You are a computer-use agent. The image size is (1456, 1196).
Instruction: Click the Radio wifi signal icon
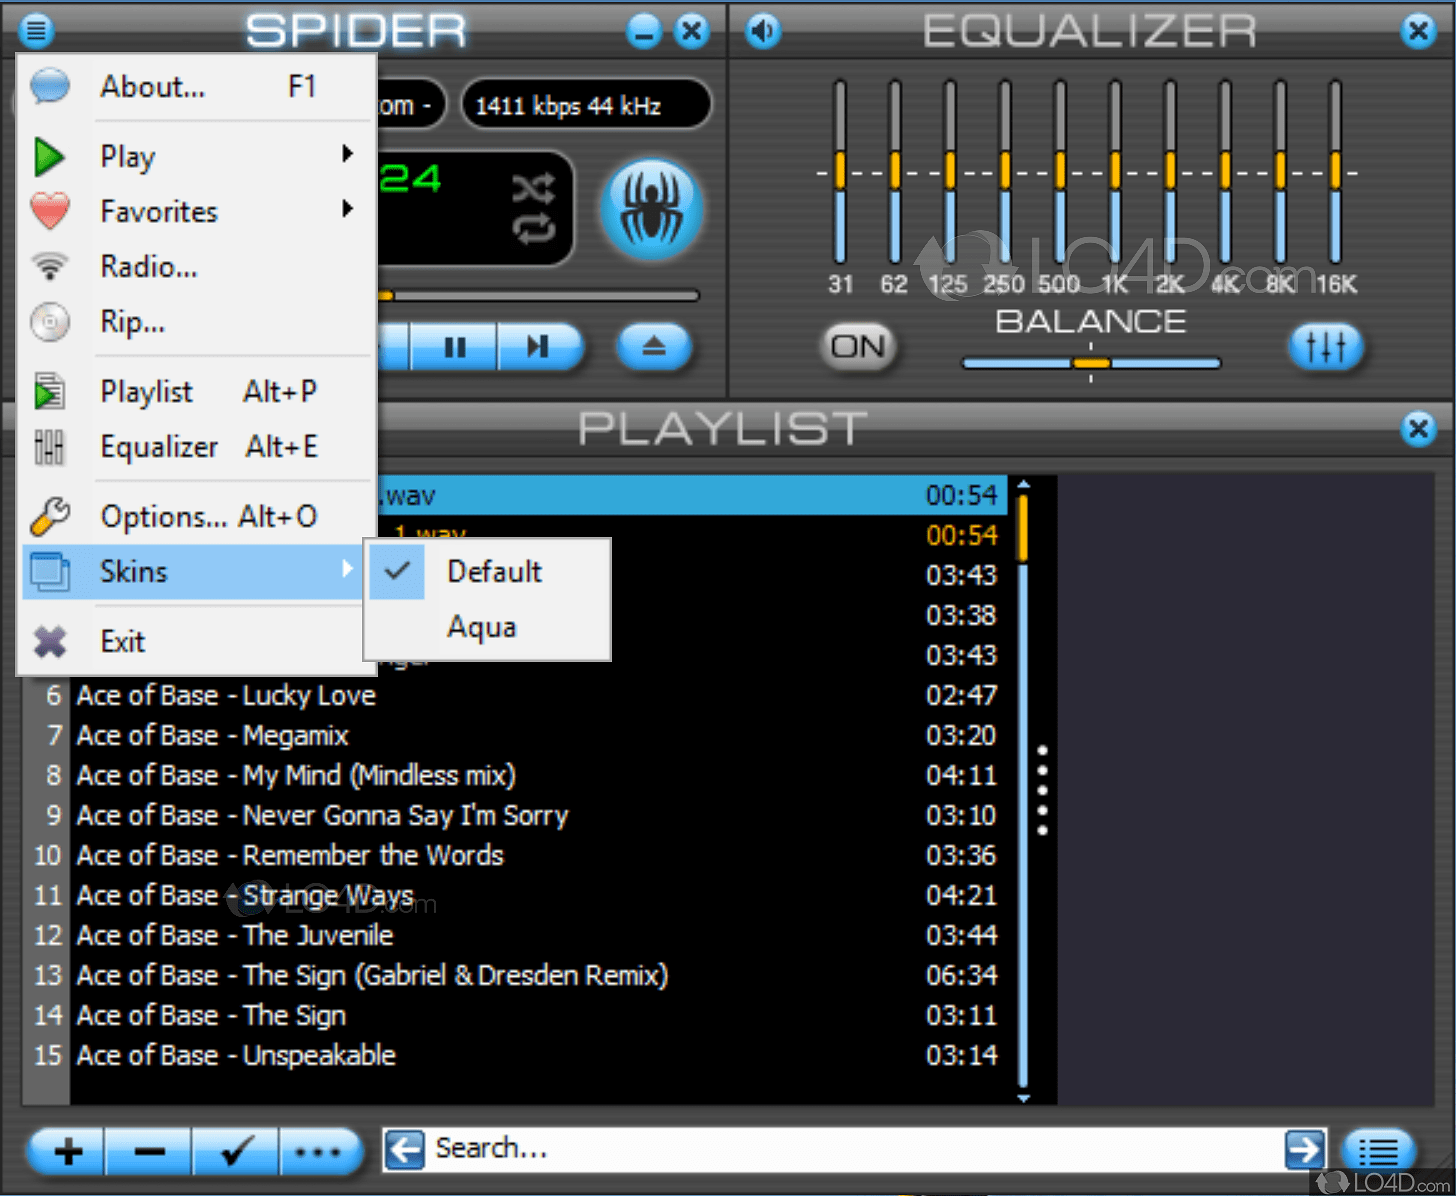point(50,266)
